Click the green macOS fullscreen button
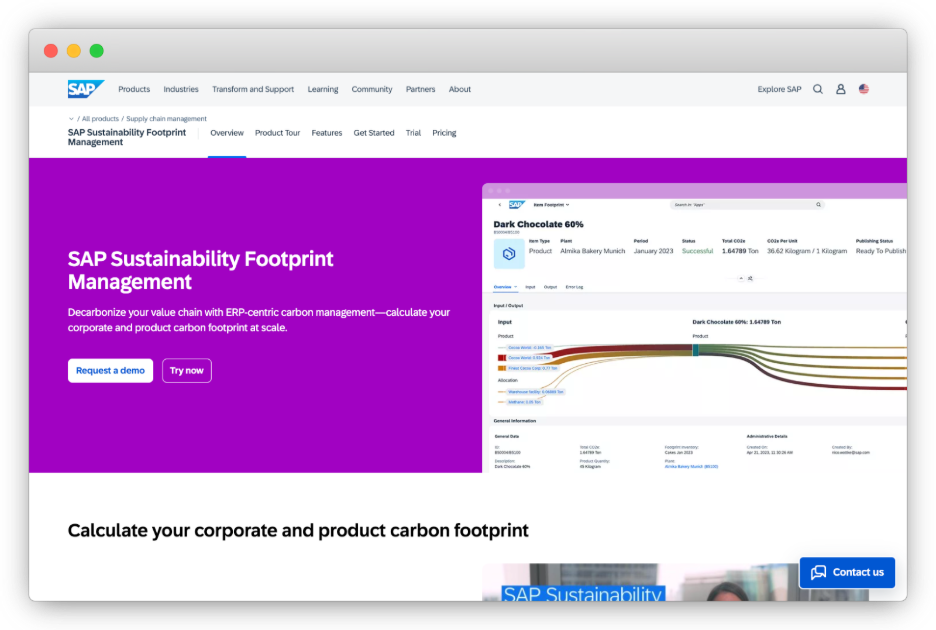 pos(97,51)
